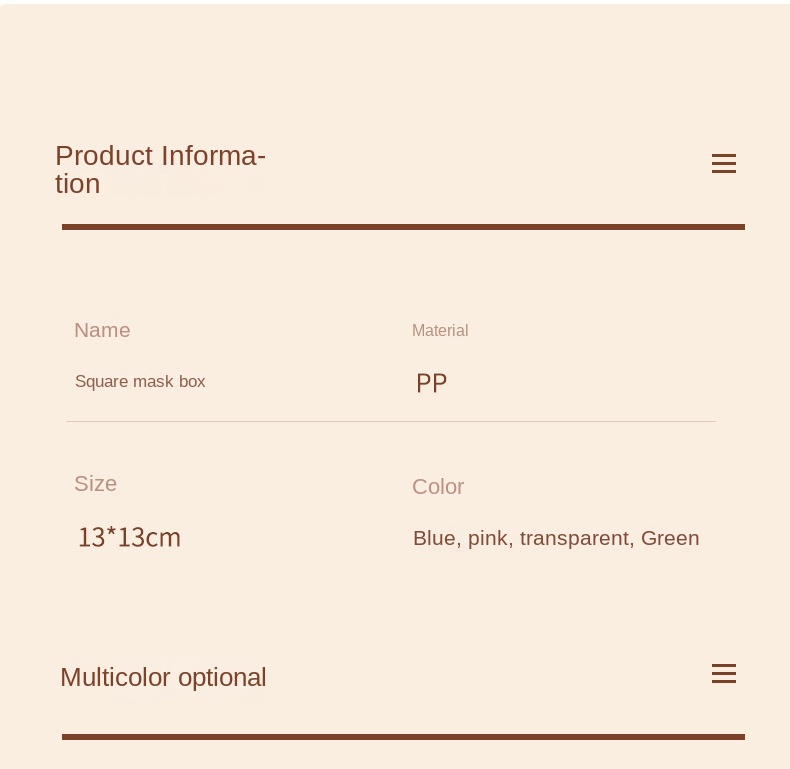Viewport: 790px width, 769px height.
Task: Click the thick divider under Multicolor optional
Action: pyautogui.click(x=403, y=737)
